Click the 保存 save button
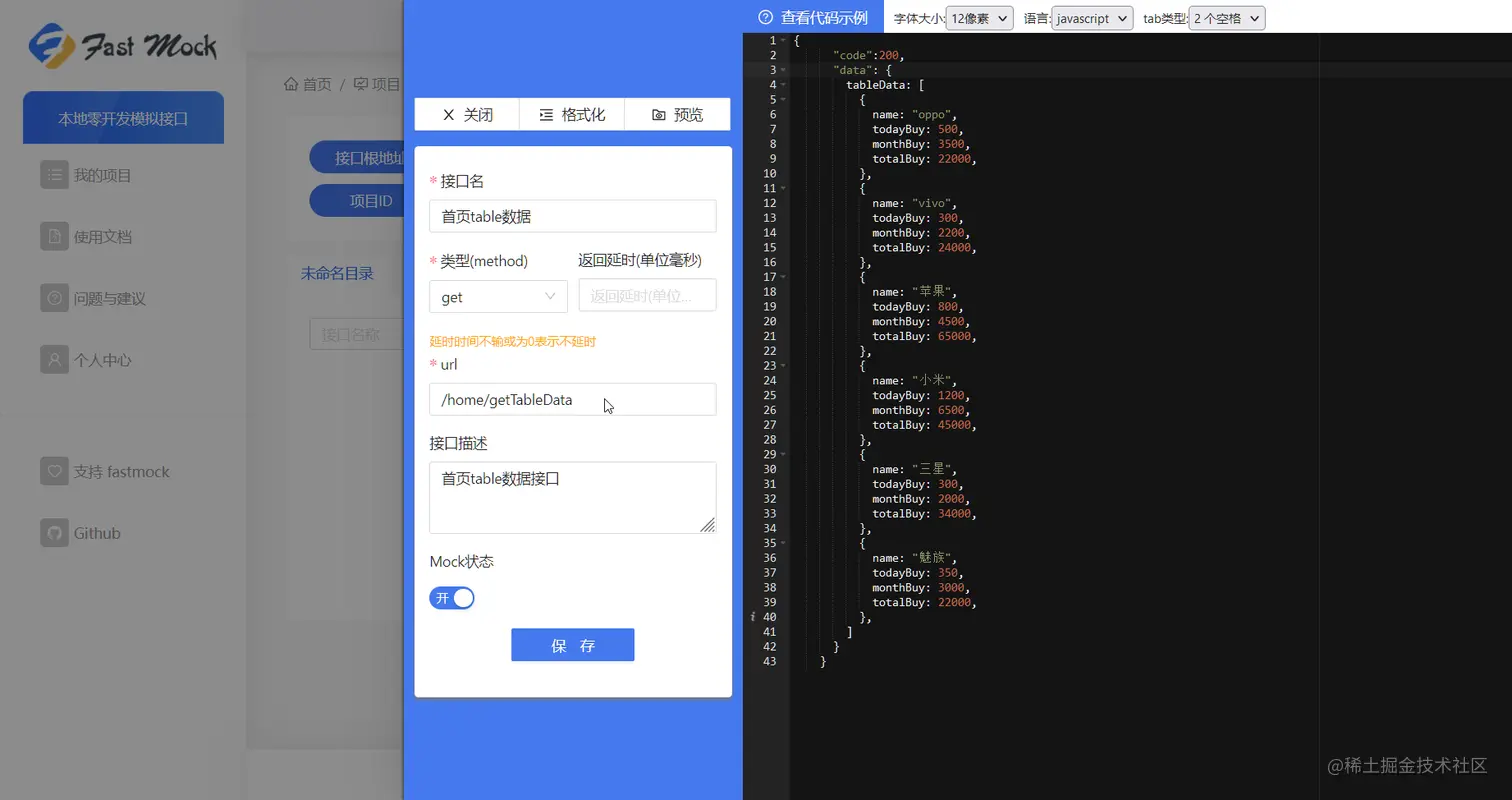 point(573,645)
